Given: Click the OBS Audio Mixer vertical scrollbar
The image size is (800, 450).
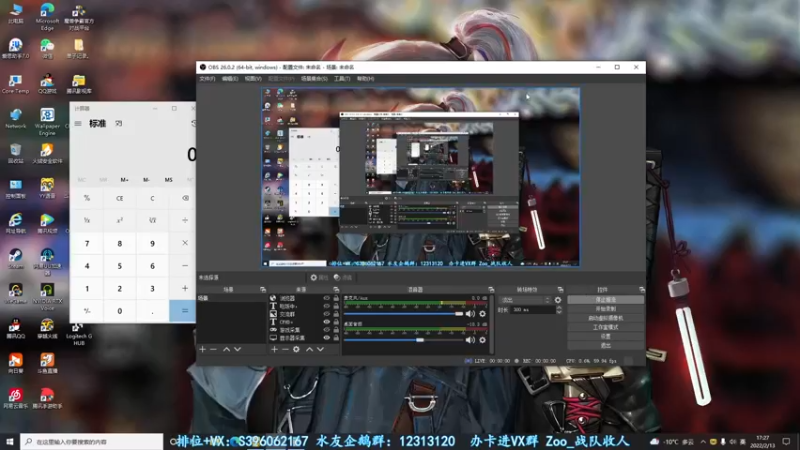Looking at the screenshot, I should (x=491, y=324).
